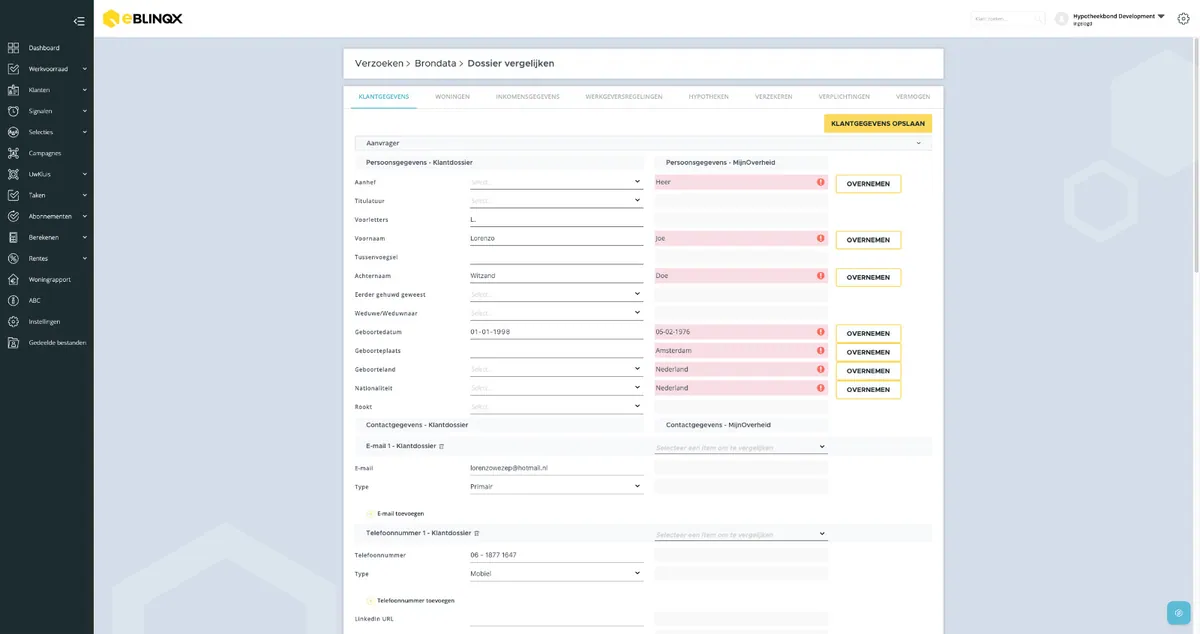1200x634 pixels.
Task: Click the ABC sidebar icon
Action: click(13, 300)
